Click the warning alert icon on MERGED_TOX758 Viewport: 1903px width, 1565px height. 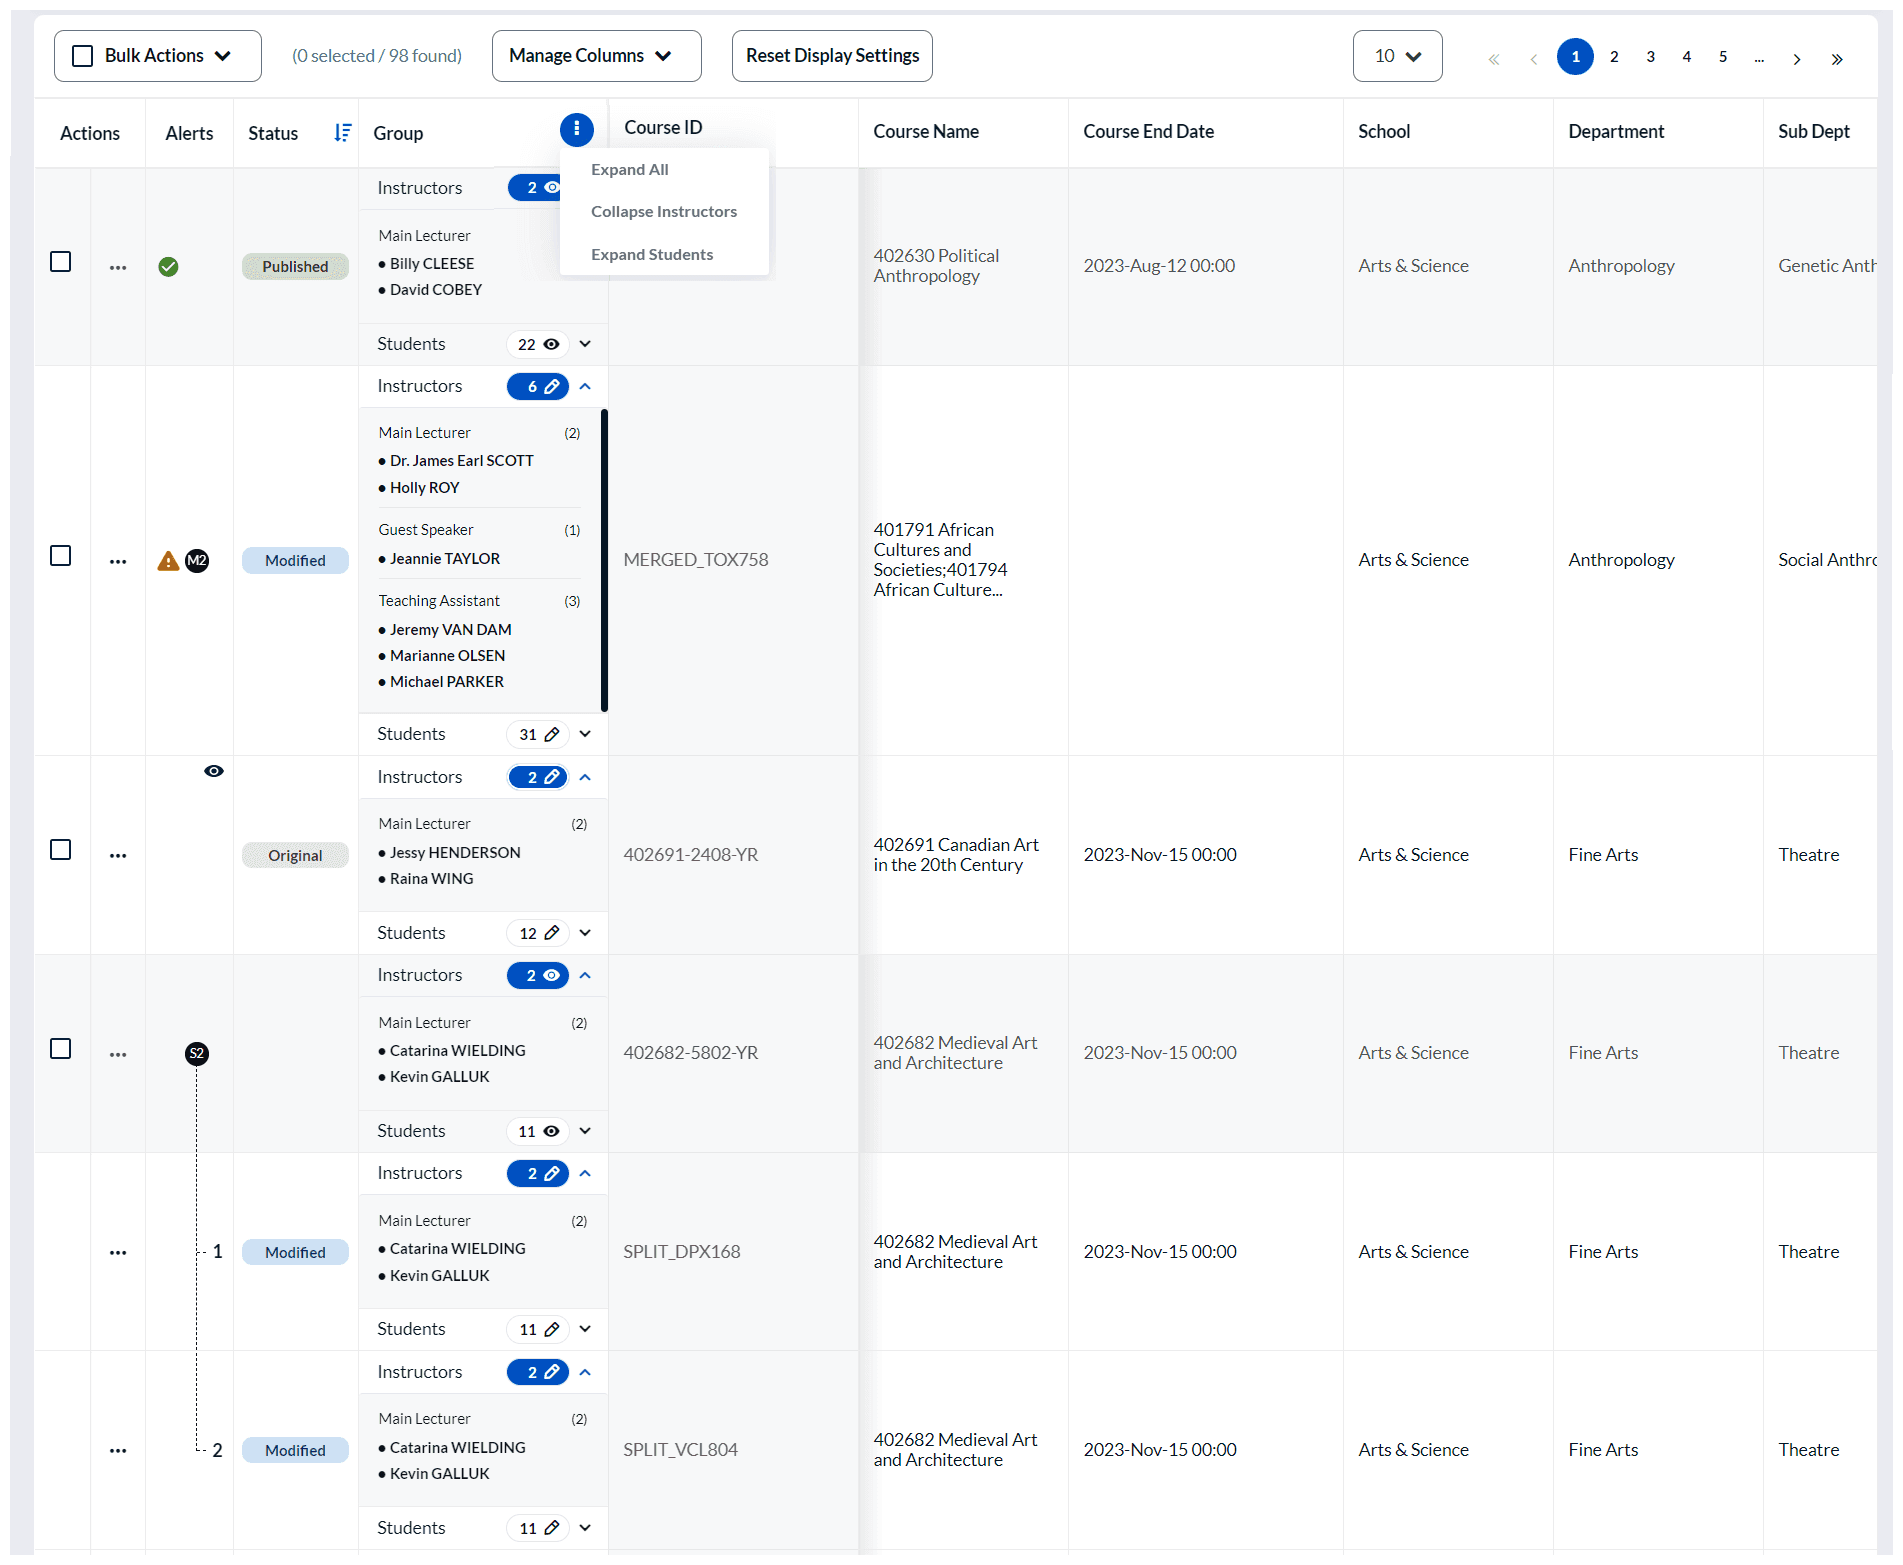[168, 561]
